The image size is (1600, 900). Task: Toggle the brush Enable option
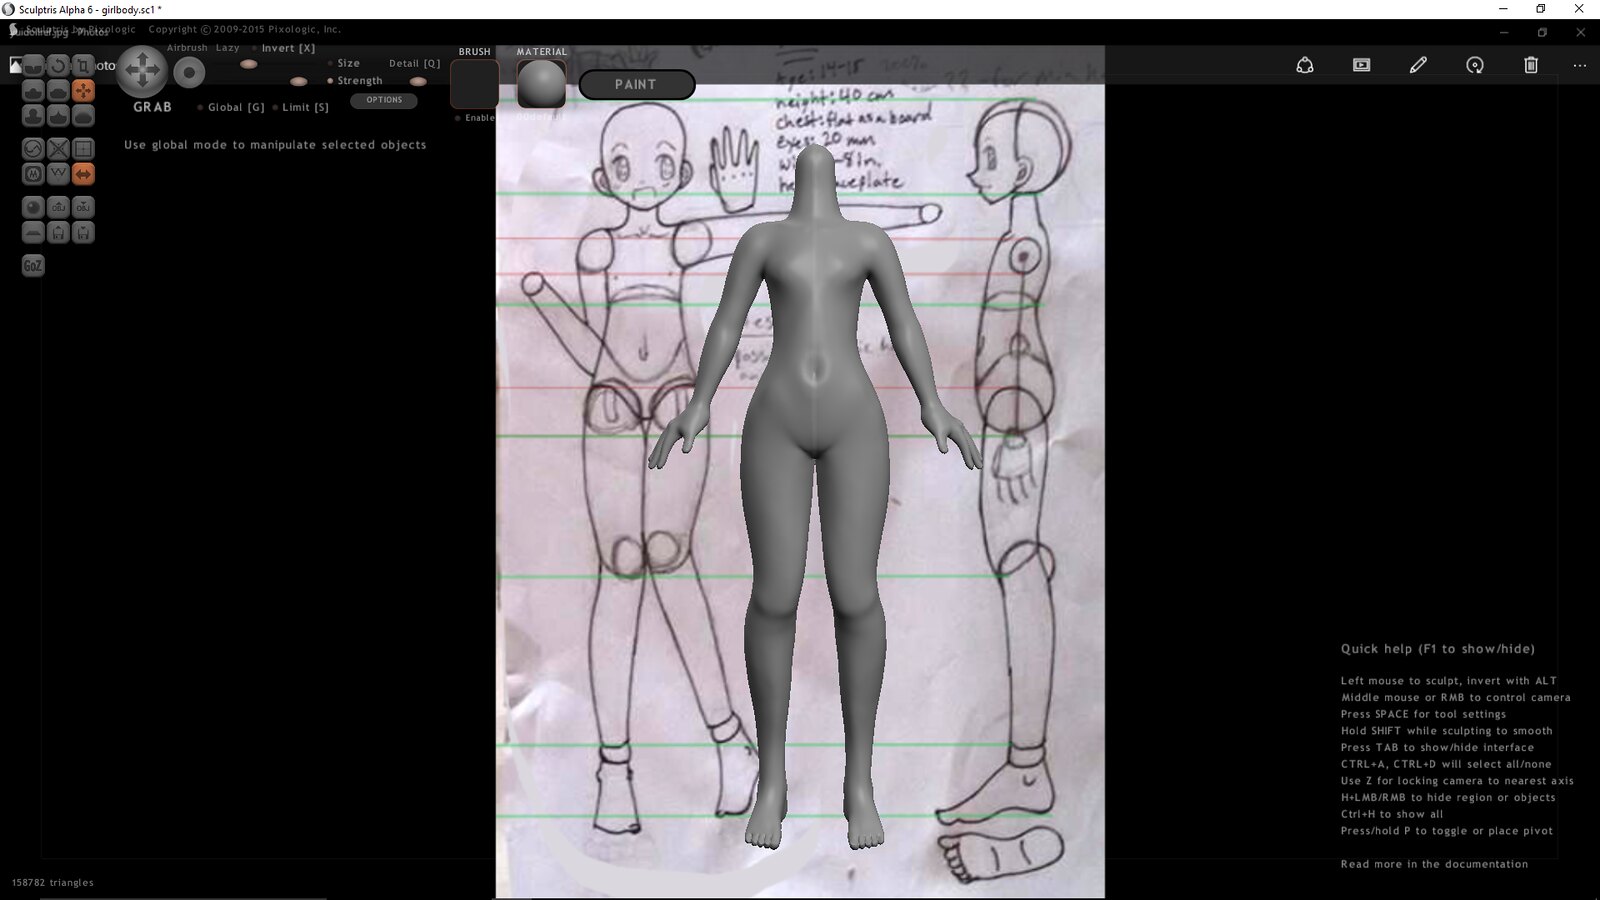tap(475, 118)
